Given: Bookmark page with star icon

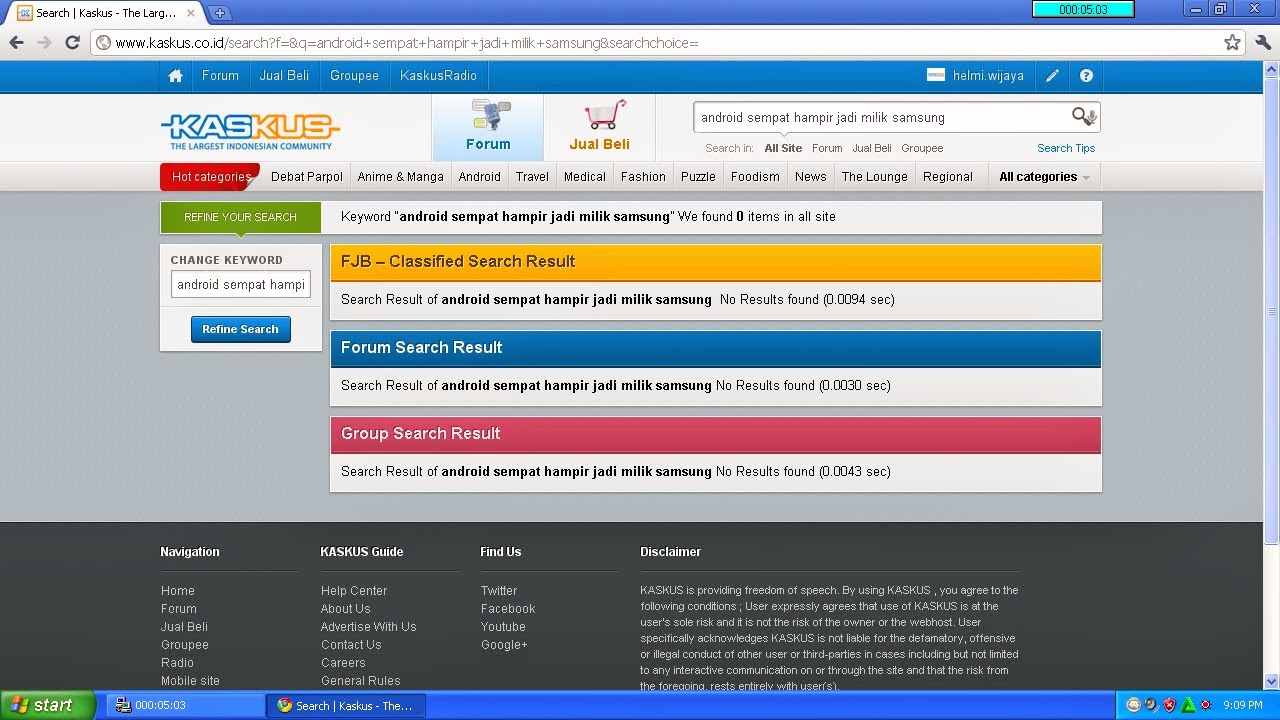Looking at the screenshot, I should coord(1232,43).
